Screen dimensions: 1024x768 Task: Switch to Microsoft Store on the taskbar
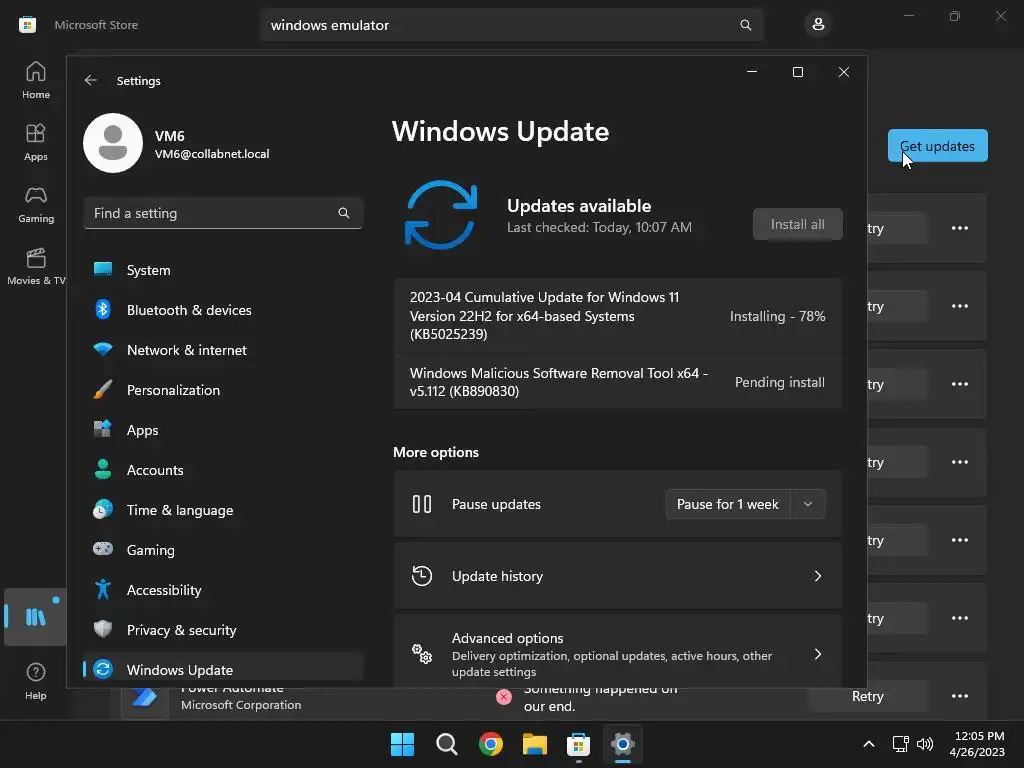coord(579,744)
